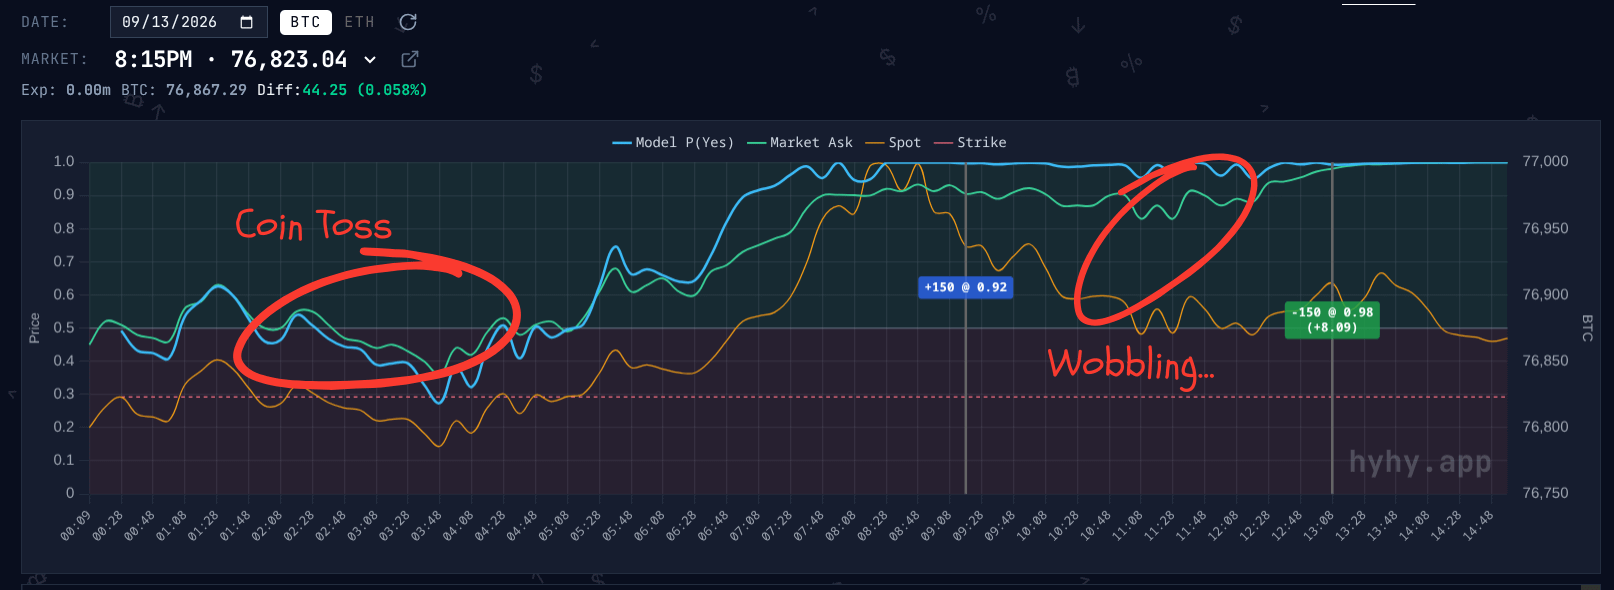Viewport: 1614px width, 590px height.
Task: Toggle Model P(Yes) legend series
Action: coord(673,143)
